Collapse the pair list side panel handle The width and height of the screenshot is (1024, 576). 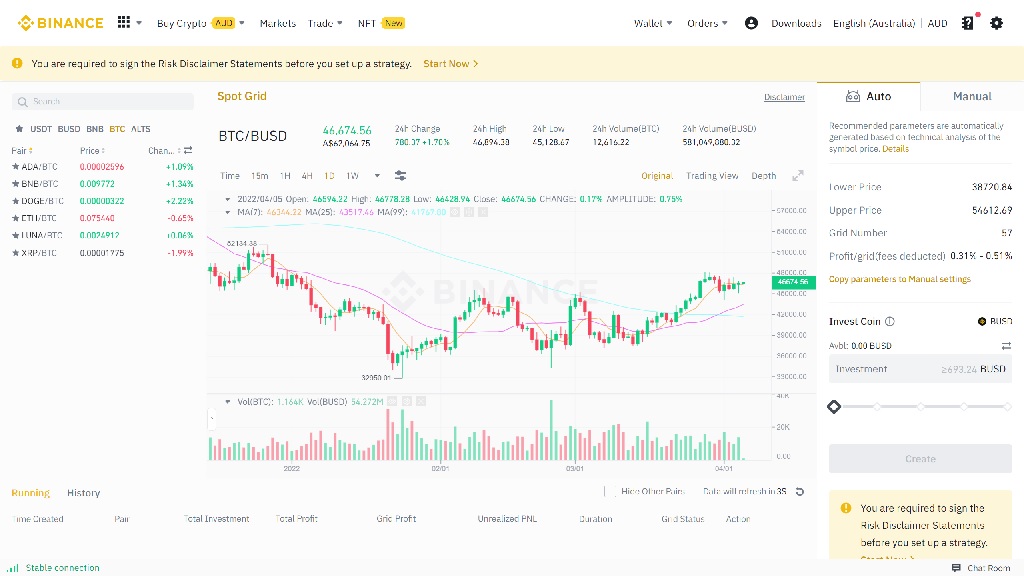[212, 419]
